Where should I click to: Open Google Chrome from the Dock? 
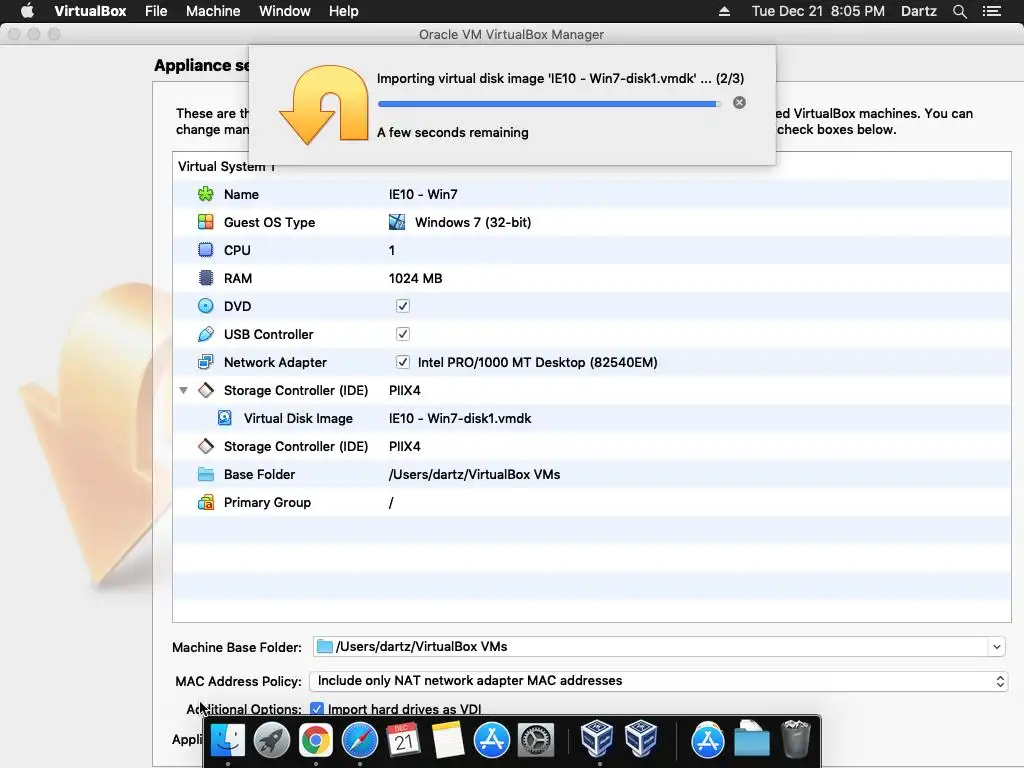click(315, 741)
